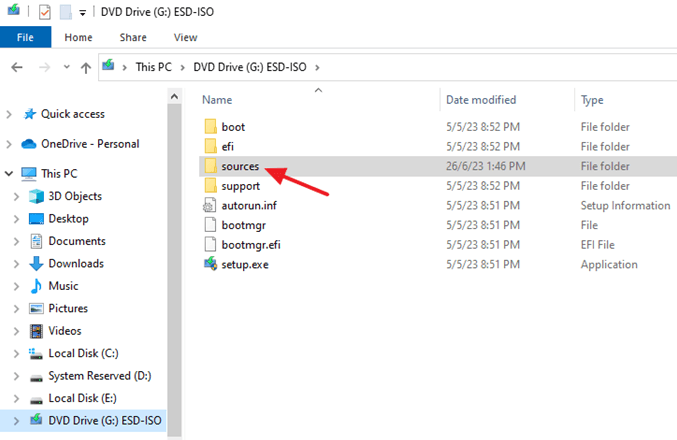Open the File menu tab
The height and width of the screenshot is (440, 677).
point(26,37)
